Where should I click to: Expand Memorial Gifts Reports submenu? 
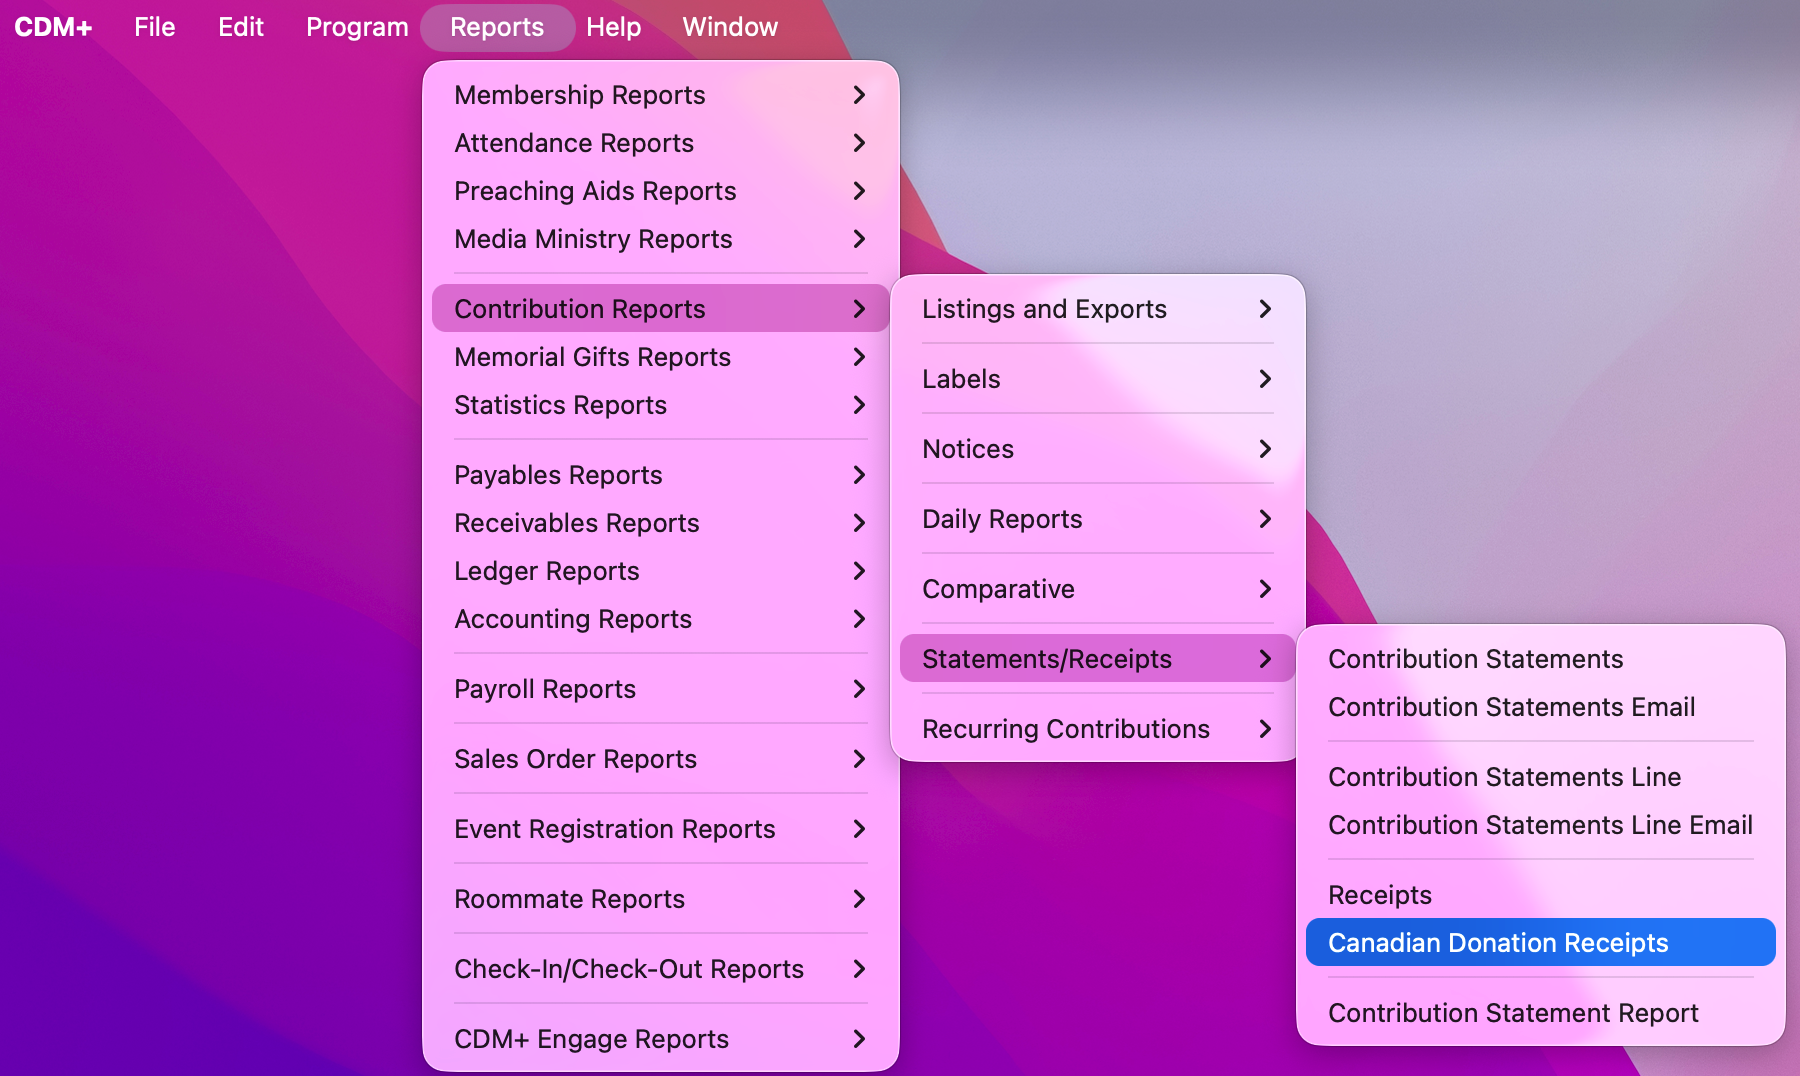point(660,357)
